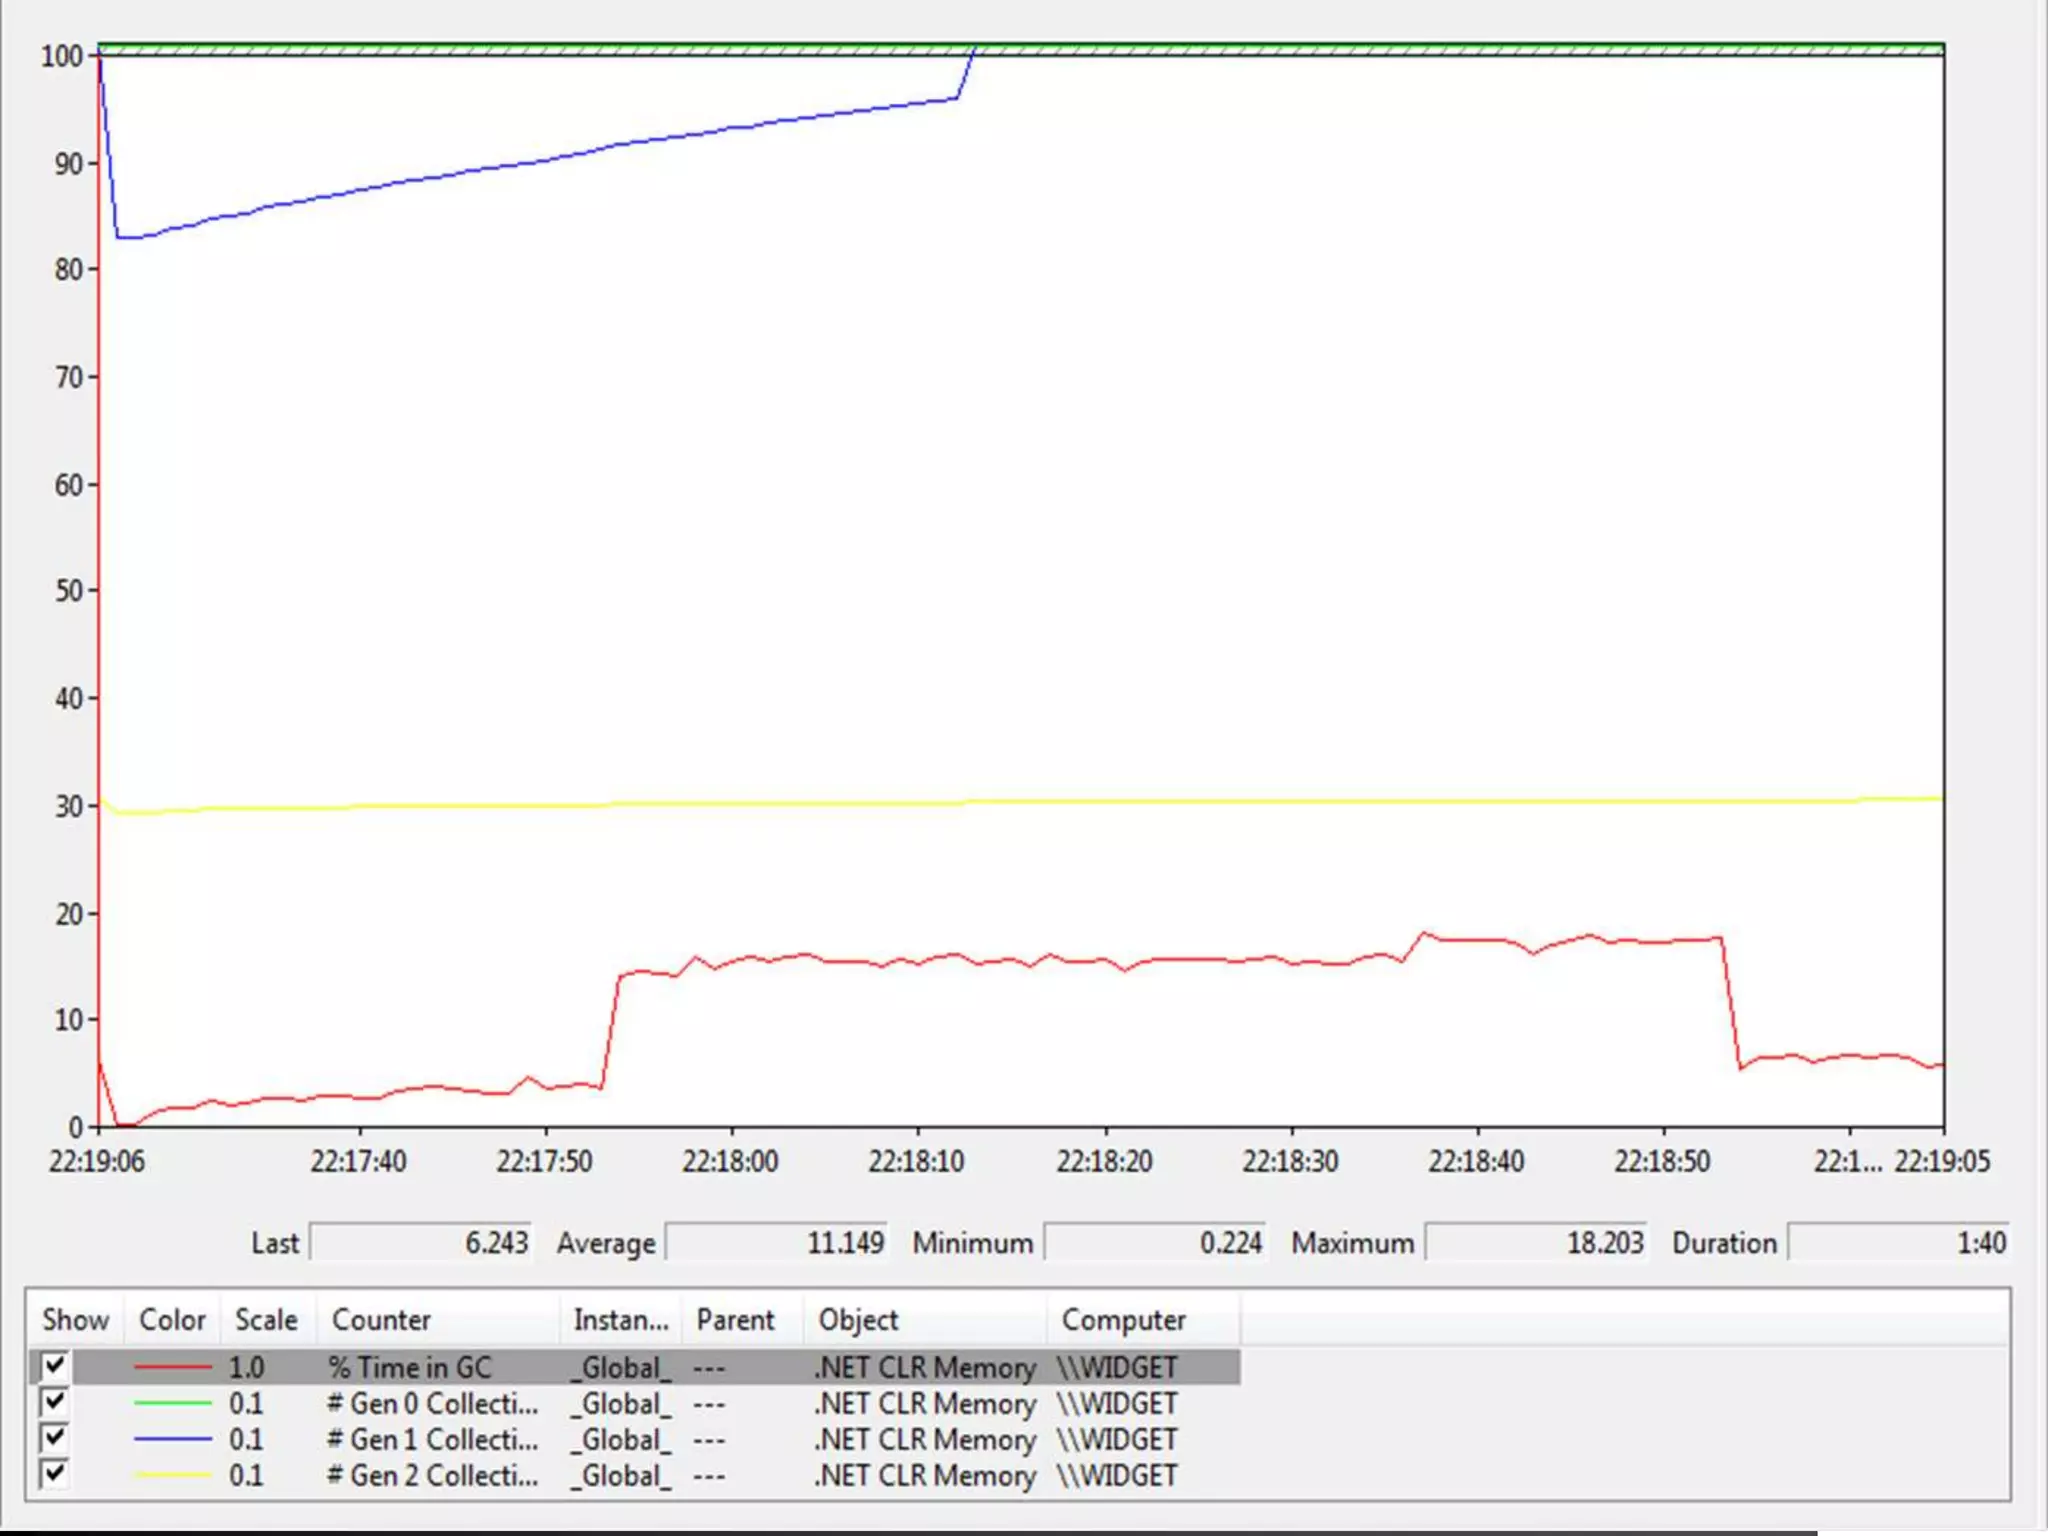Select the # Gen 2 Collections counter row
The image size is (2048, 1536).
[x=432, y=1476]
